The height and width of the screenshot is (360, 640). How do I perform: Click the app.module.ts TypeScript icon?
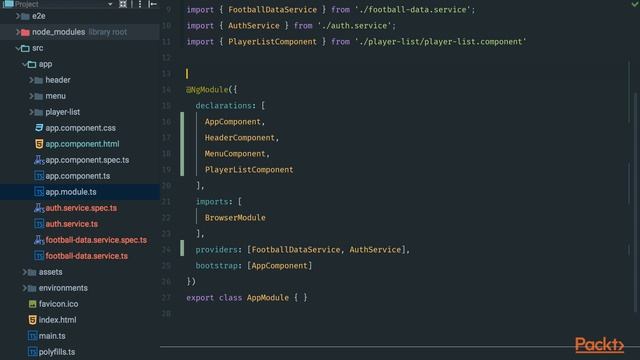(x=39, y=192)
